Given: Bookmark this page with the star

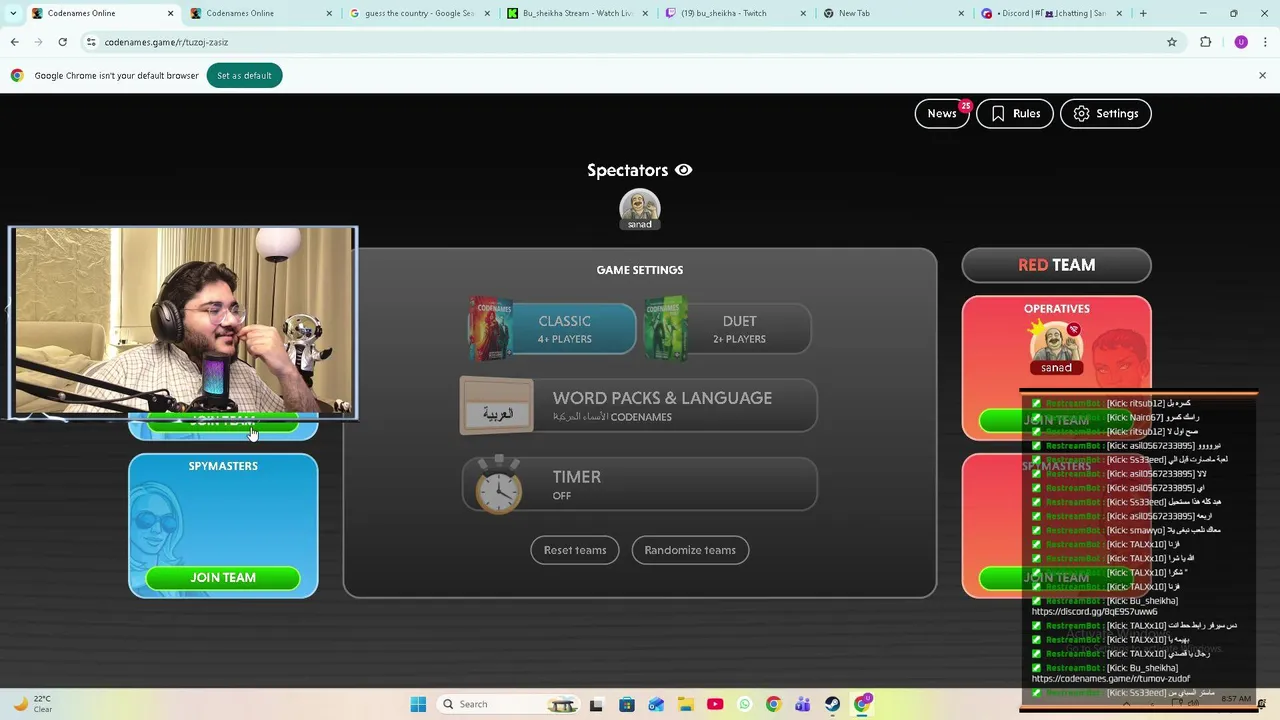Looking at the screenshot, I should point(1172,42).
